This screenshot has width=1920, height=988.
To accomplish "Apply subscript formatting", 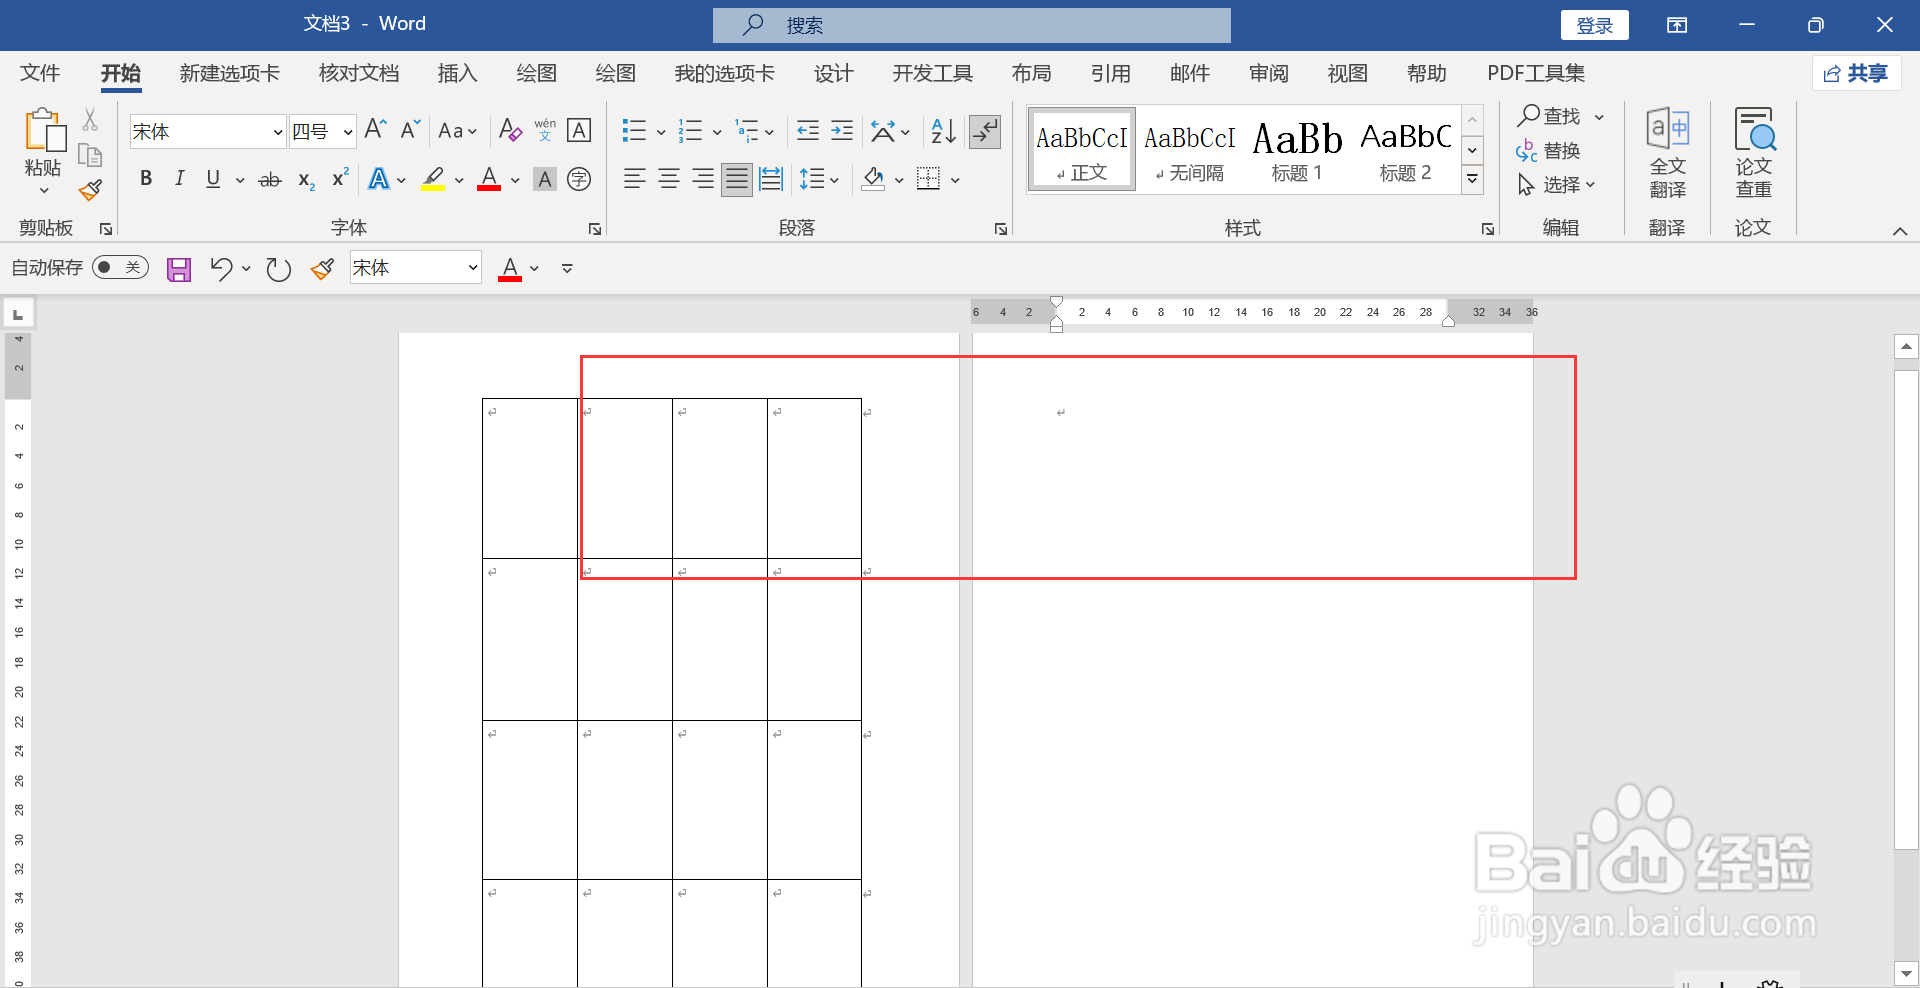I will (306, 180).
